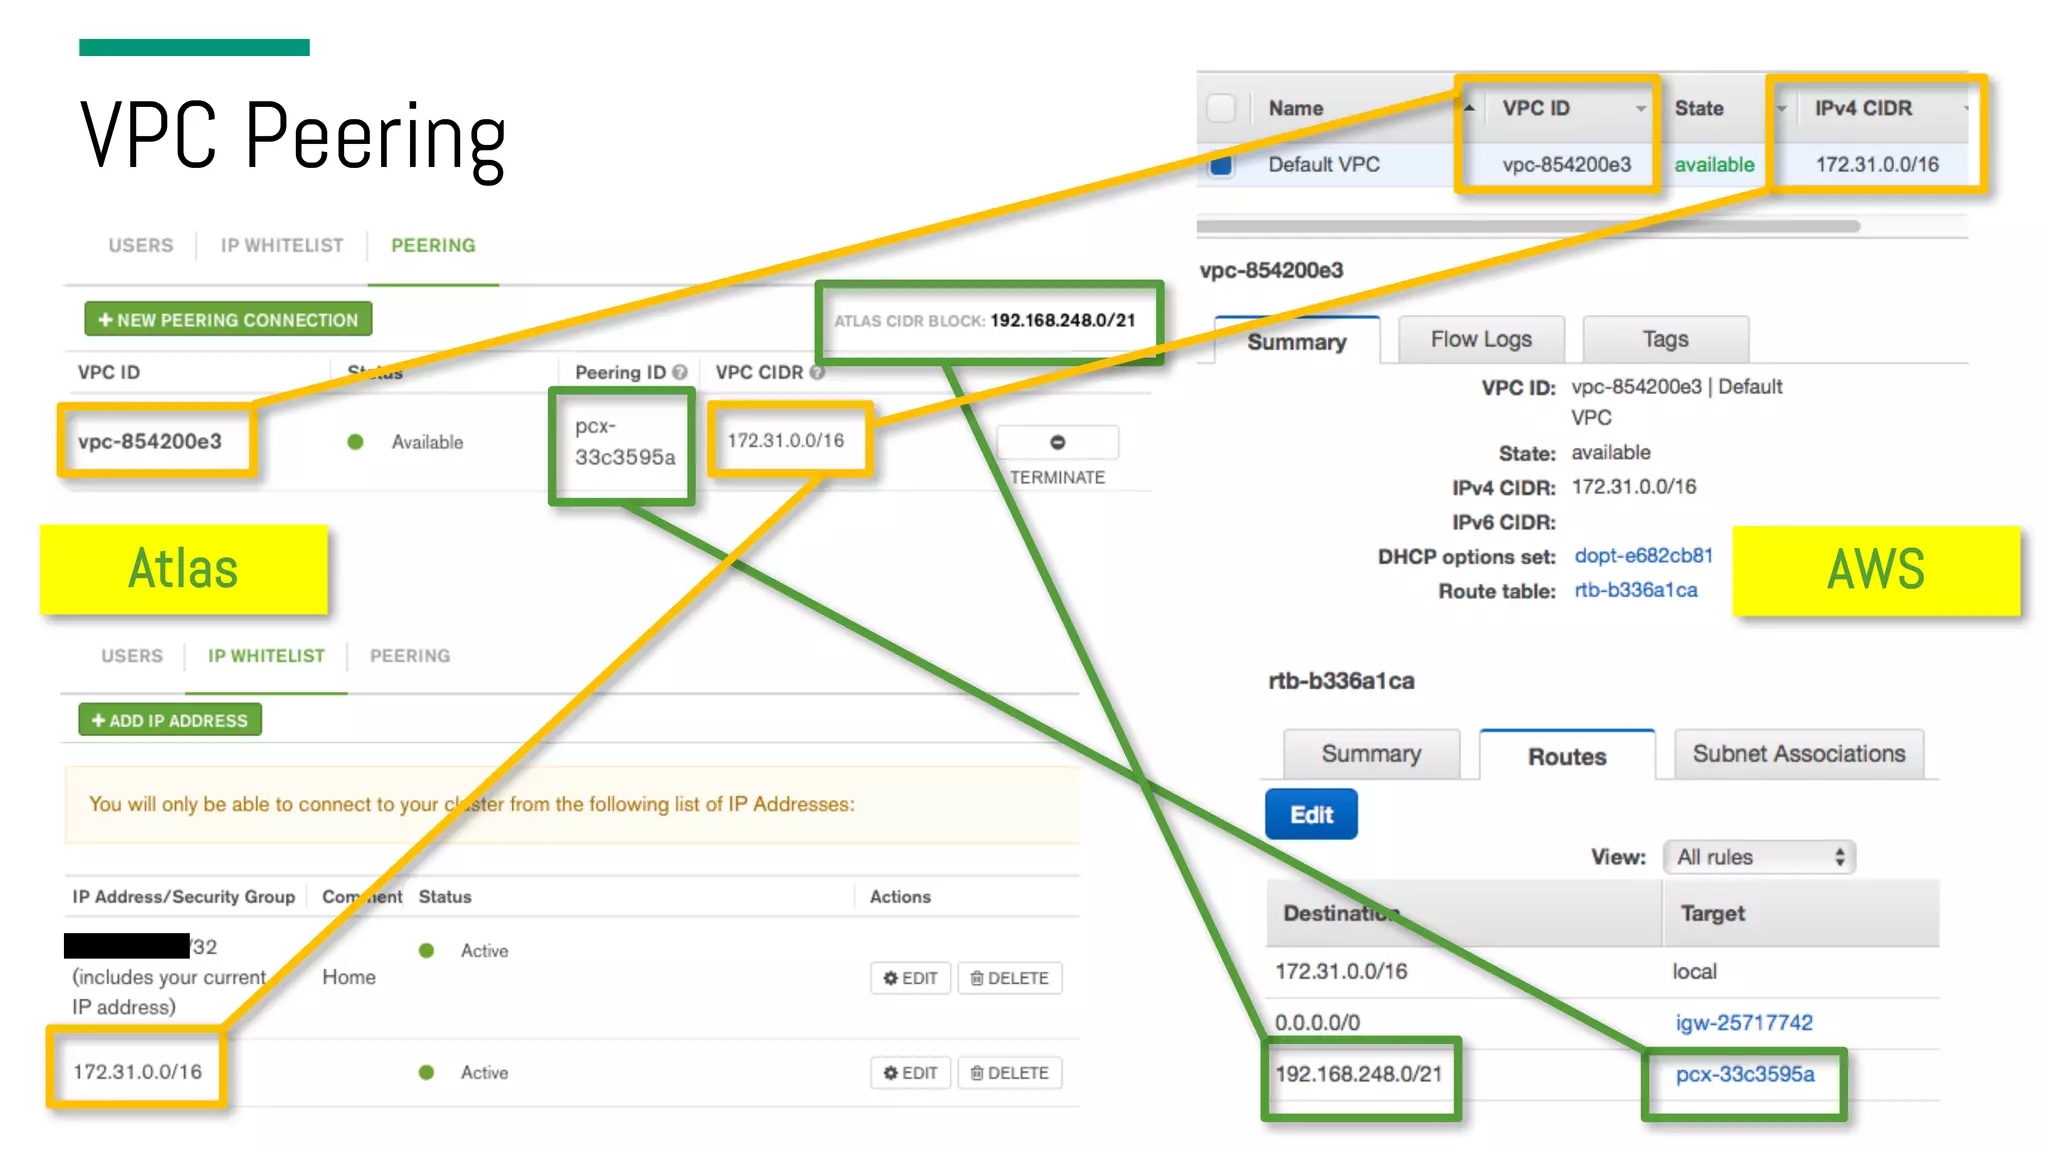Image resolution: width=2048 pixels, height=1152 pixels.
Task: Click New Peering Connection button
Action: [228, 320]
